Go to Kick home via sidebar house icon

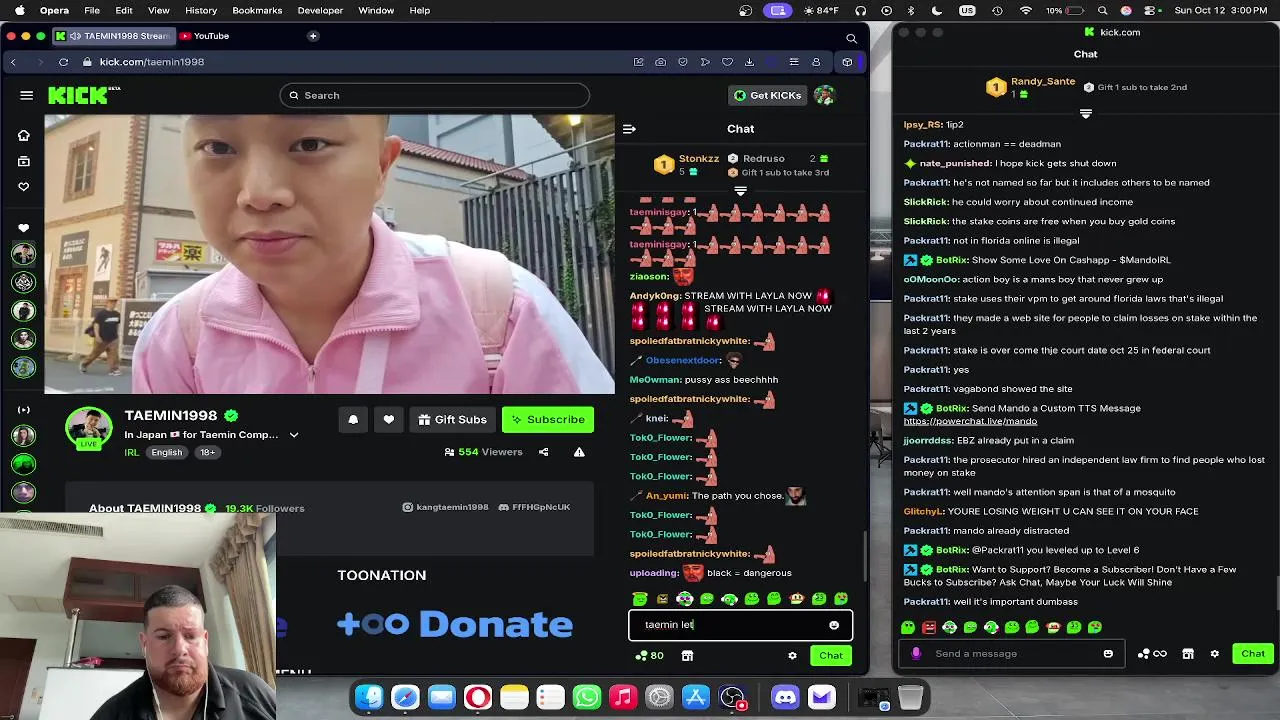click(24, 135)
